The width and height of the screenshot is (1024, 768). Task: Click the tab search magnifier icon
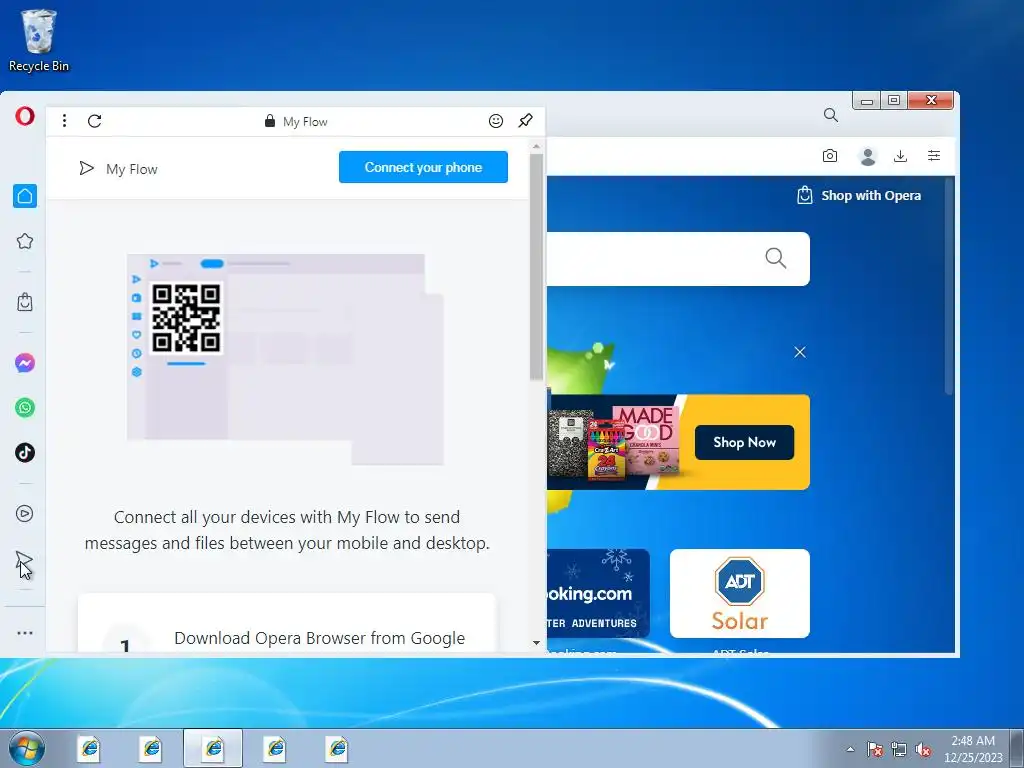tap(831, 115)
